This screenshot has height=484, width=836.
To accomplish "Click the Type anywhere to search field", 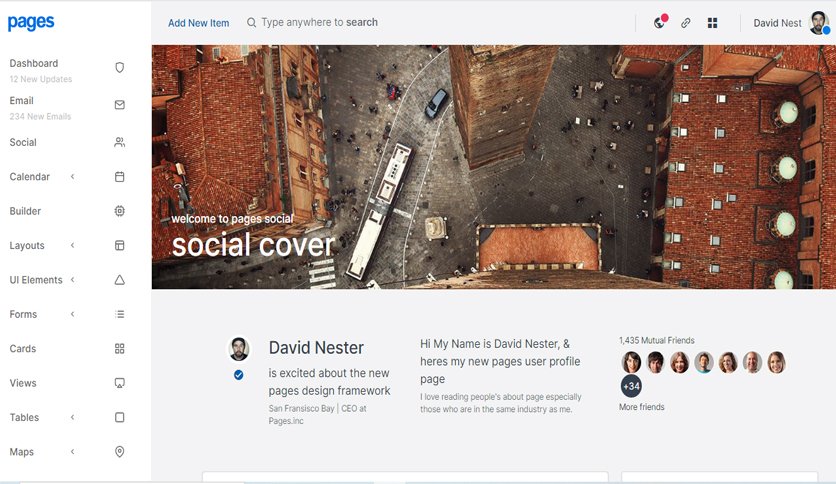I will tap(319, 22).
